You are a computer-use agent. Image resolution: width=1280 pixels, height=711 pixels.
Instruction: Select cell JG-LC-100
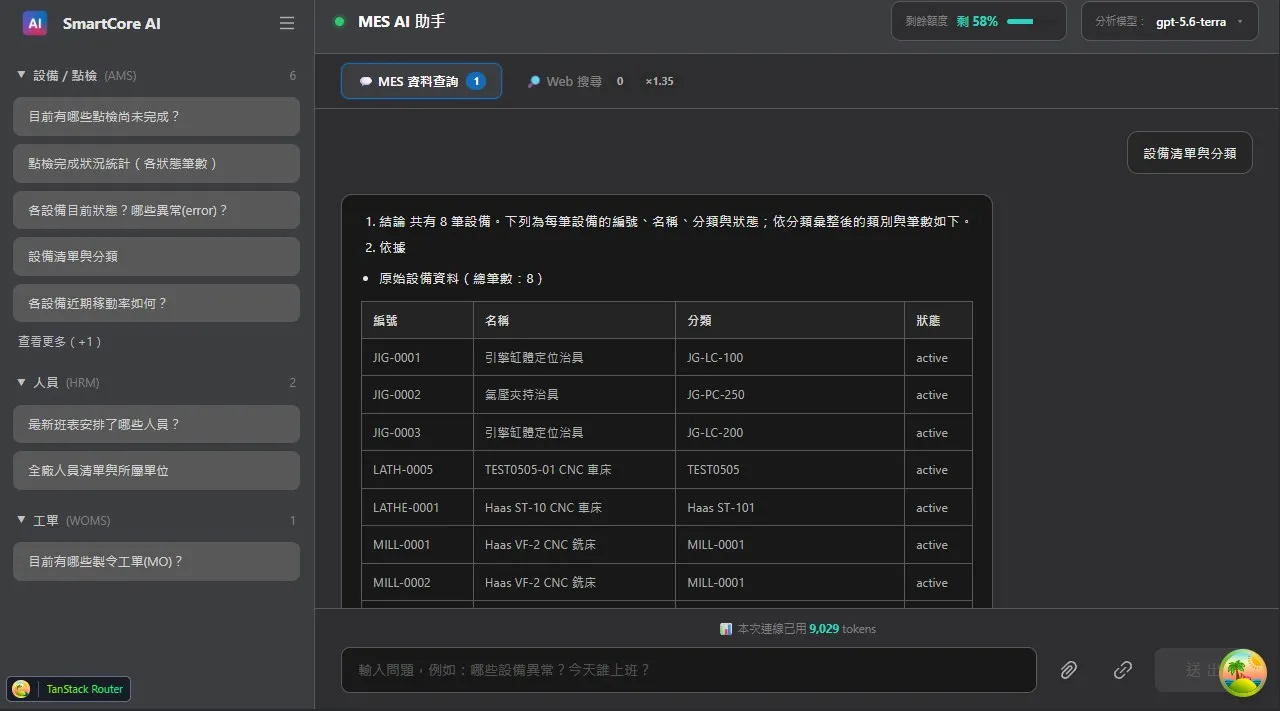790,357
